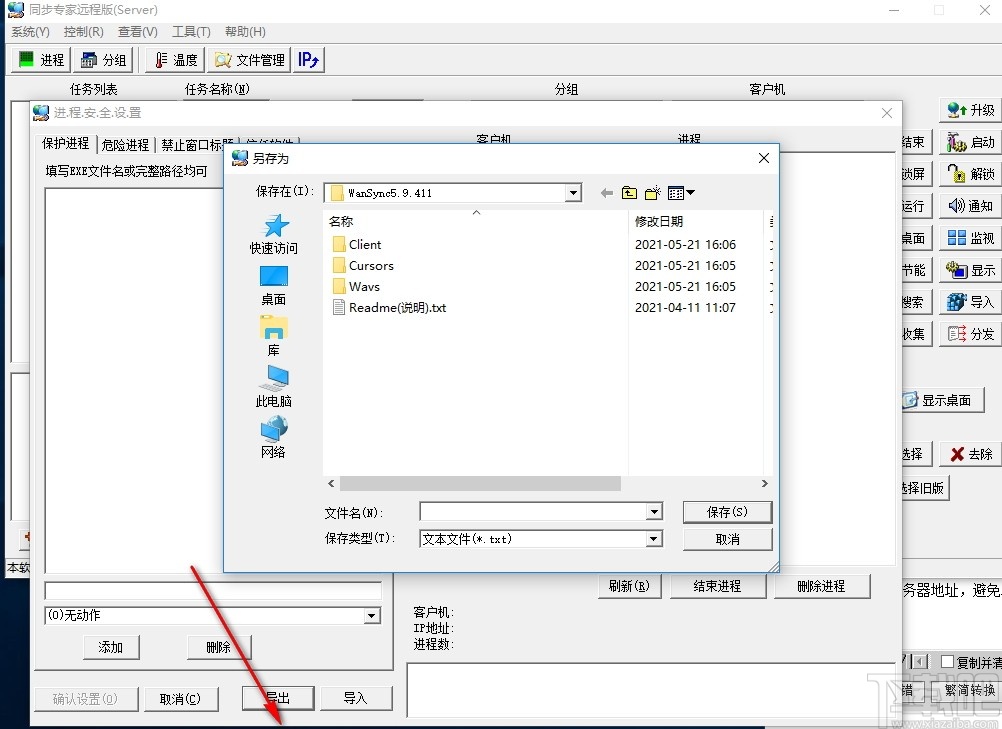Screen dimensions: 1002x729
Task: Click the up one level folder icon
Action: pyautogui.click(x=629, y=193)
